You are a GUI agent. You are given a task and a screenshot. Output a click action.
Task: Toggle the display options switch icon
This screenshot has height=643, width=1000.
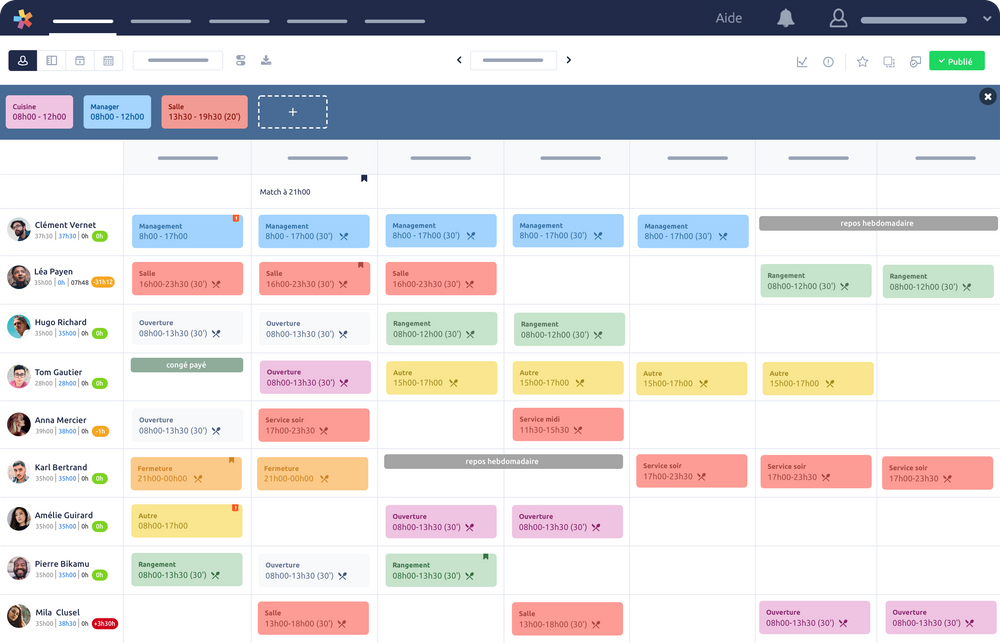(x=241, y=60)
